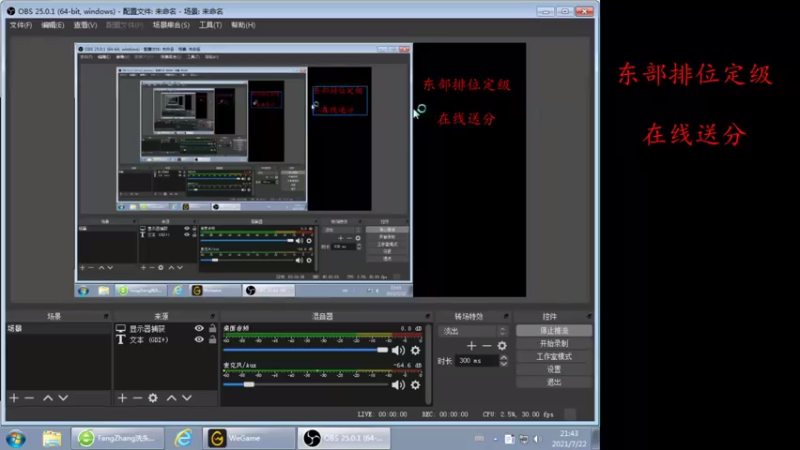
Task: Open the 淡出 transition dropdown
Action: [473, 331]
